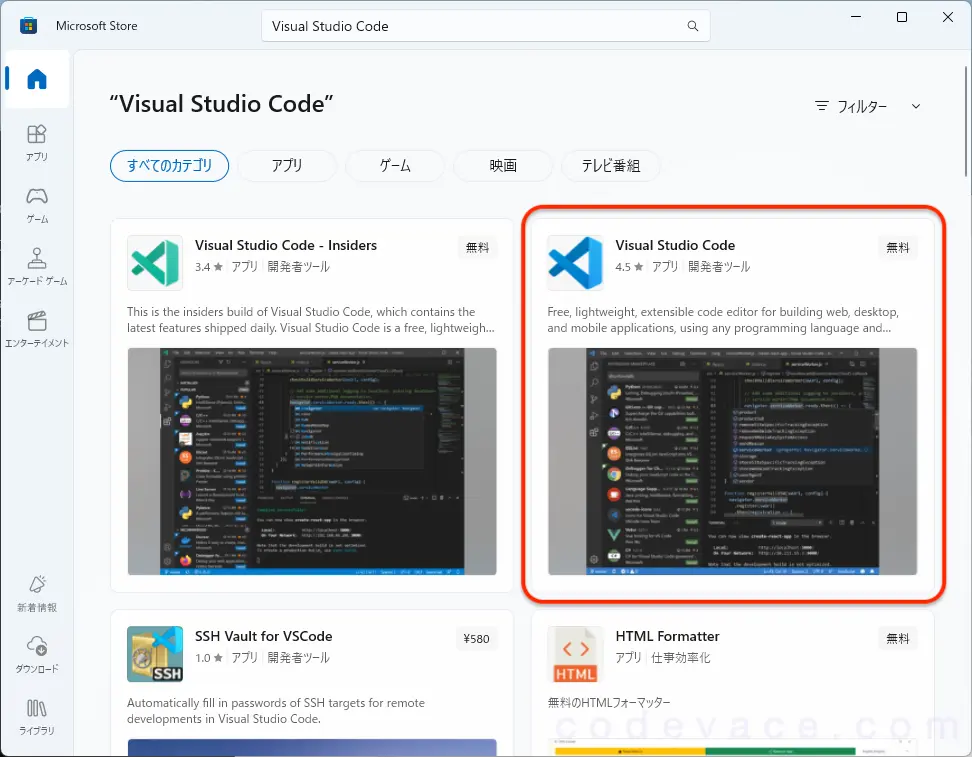Screen dimensions: 972x757
Task: Open the ゲーム controller sidebar icon
Action: (x=37, y=205)
